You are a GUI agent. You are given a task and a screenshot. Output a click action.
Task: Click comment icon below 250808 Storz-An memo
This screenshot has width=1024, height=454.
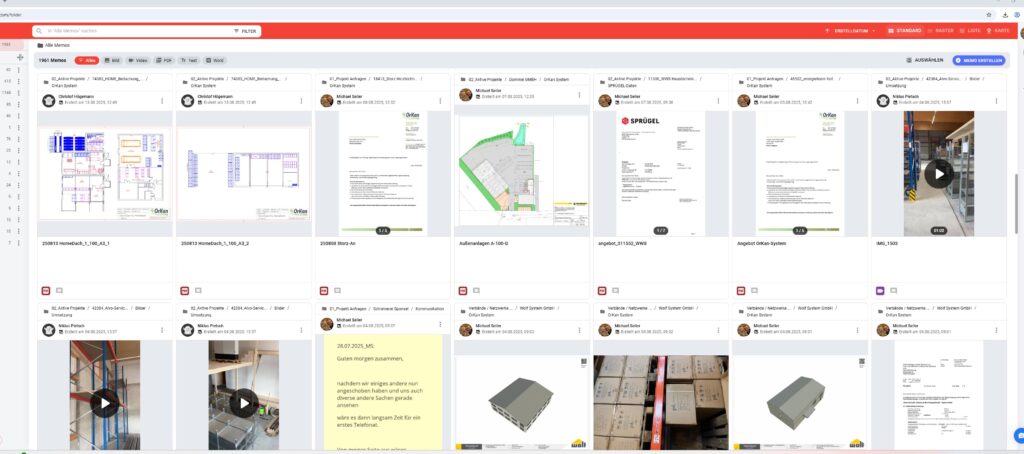click(336, 290)
